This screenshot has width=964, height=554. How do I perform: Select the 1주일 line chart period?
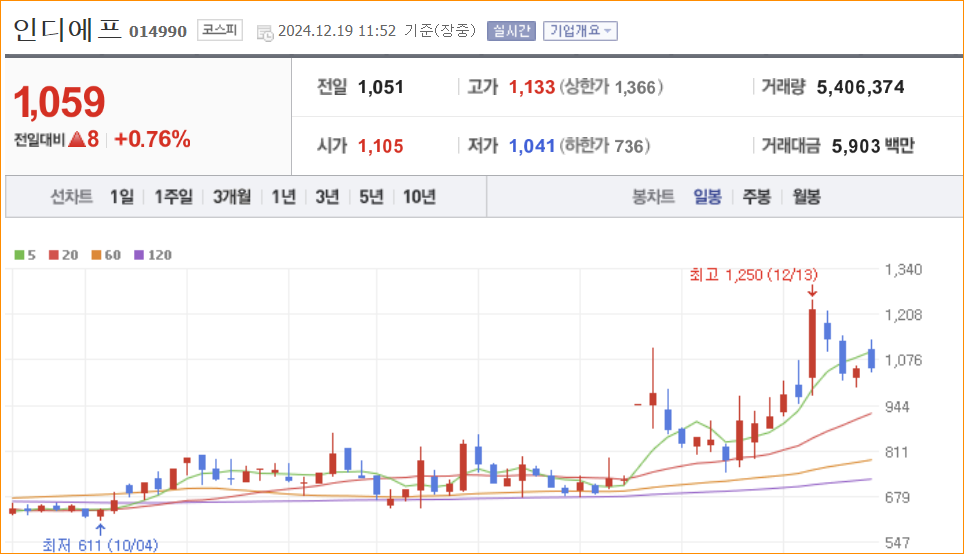[173, 197]
